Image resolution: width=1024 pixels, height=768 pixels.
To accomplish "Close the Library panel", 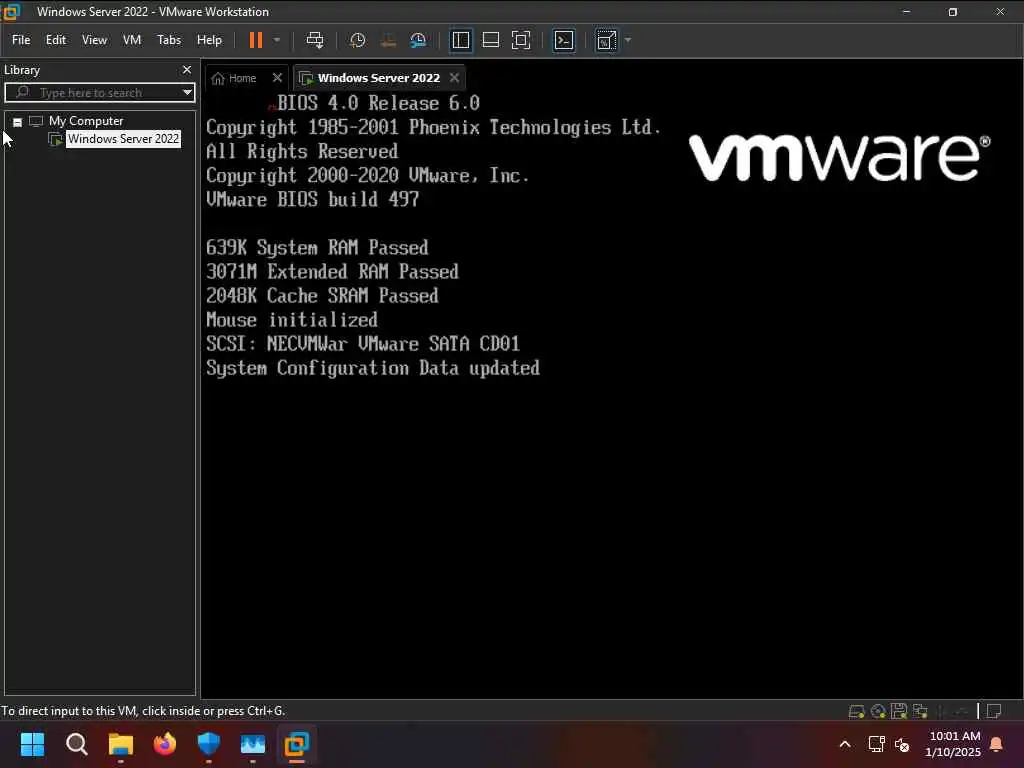I will click(x=187, y=70).
